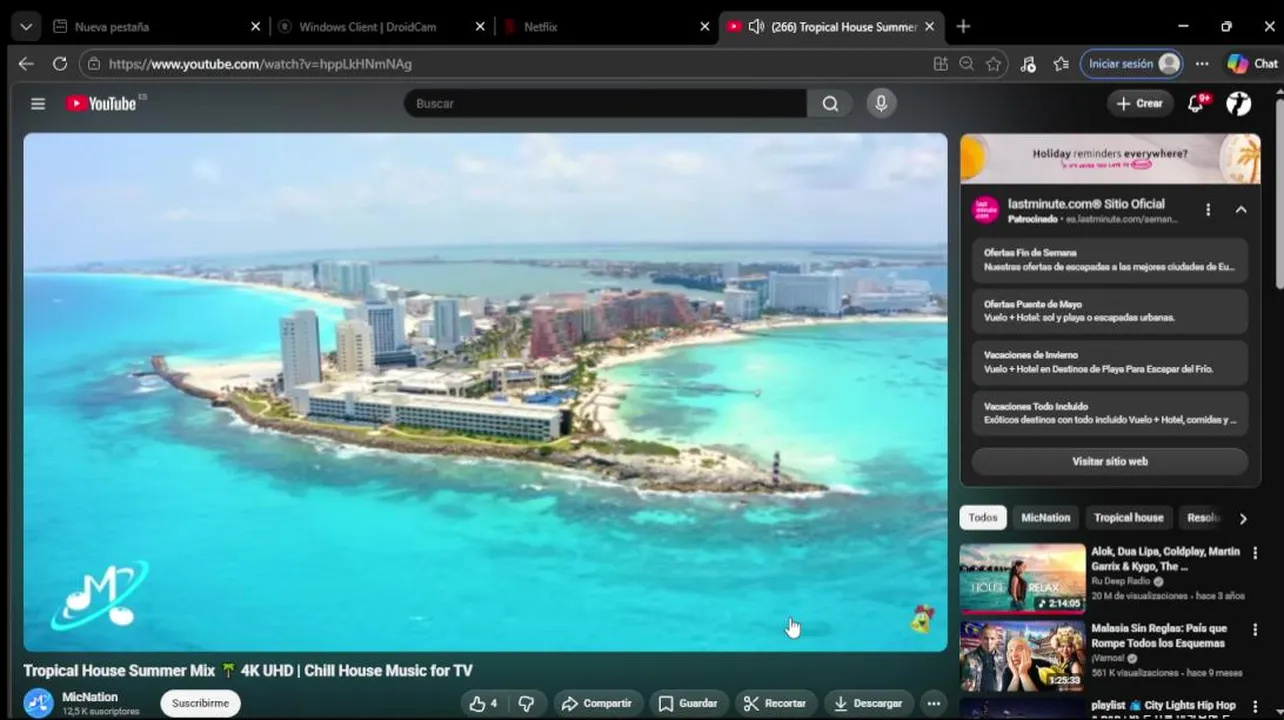Open the split screen apps icon
This screenshot has width=1284, height=720.
coord(940,64)
